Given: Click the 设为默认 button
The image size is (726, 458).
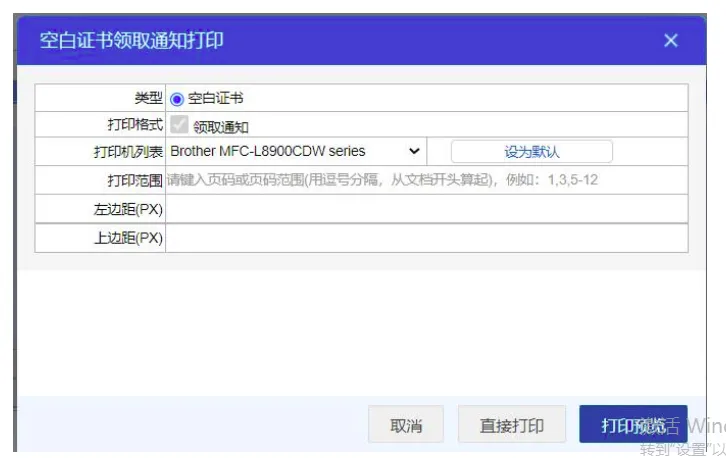Looking at the screenshot, I should click(x=532, y=151).
